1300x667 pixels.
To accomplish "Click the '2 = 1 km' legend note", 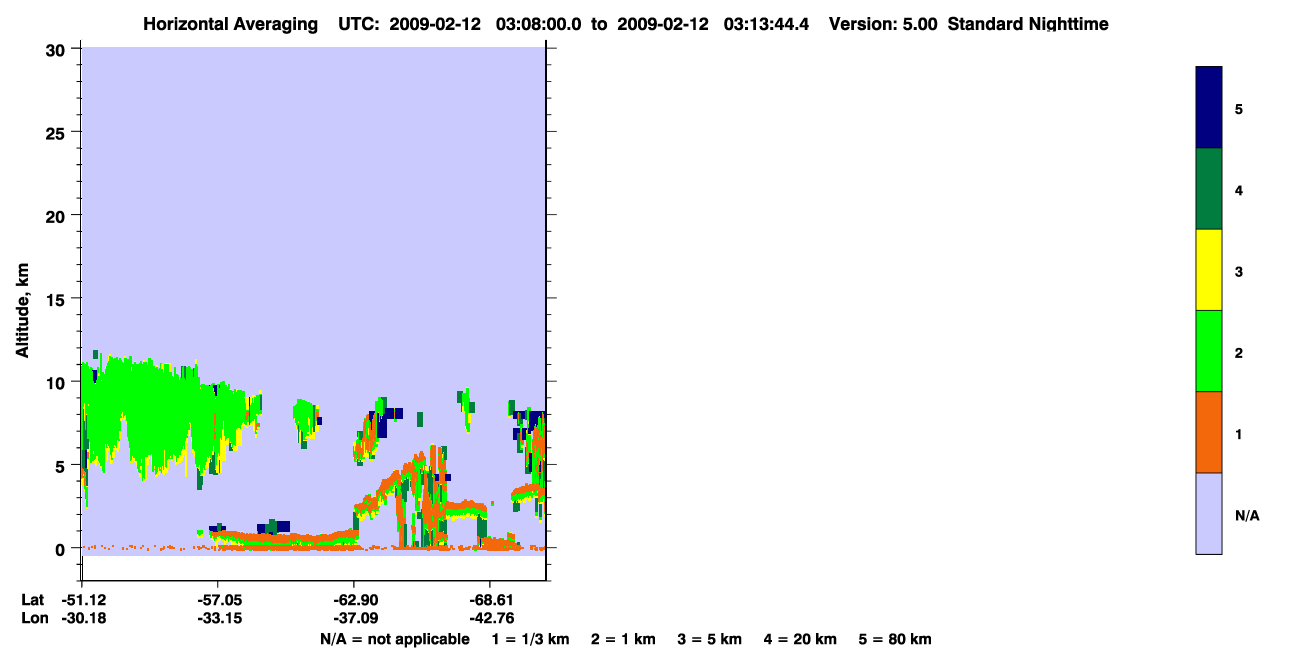I will [x=623, y=639].
